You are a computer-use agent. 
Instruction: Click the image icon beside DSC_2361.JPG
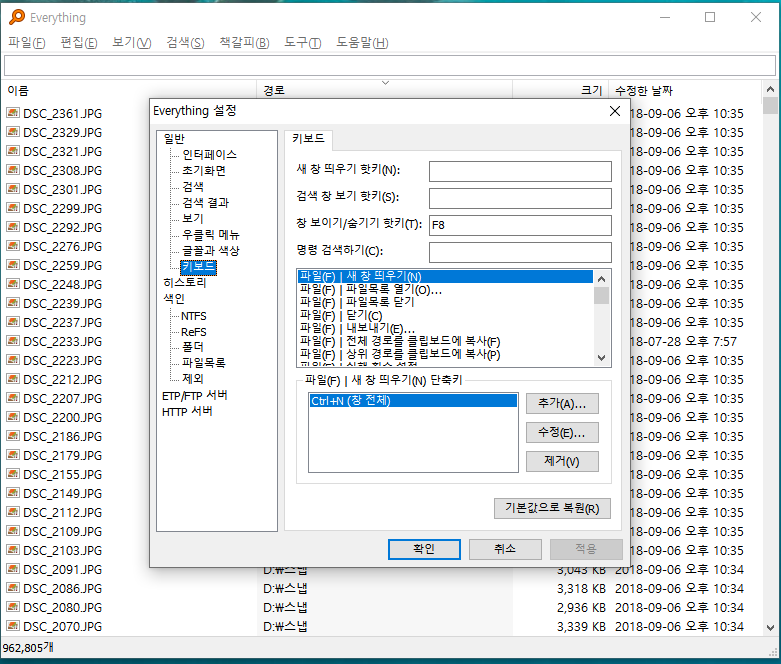[x=13, y=113]
